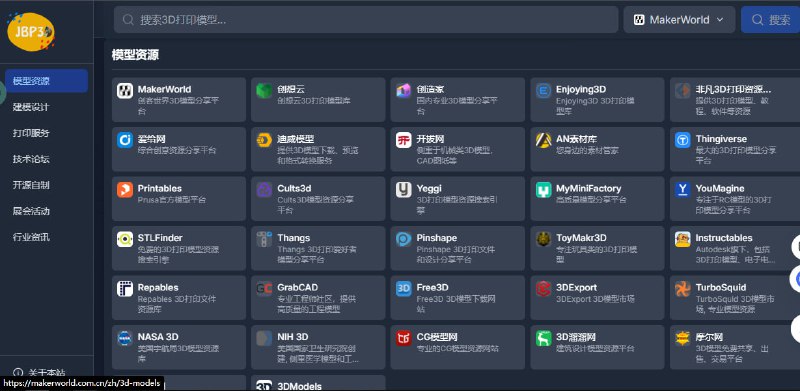800x391 pixels.
Task: Select 模型资源 in the sidebar
Action: [46, 81]
